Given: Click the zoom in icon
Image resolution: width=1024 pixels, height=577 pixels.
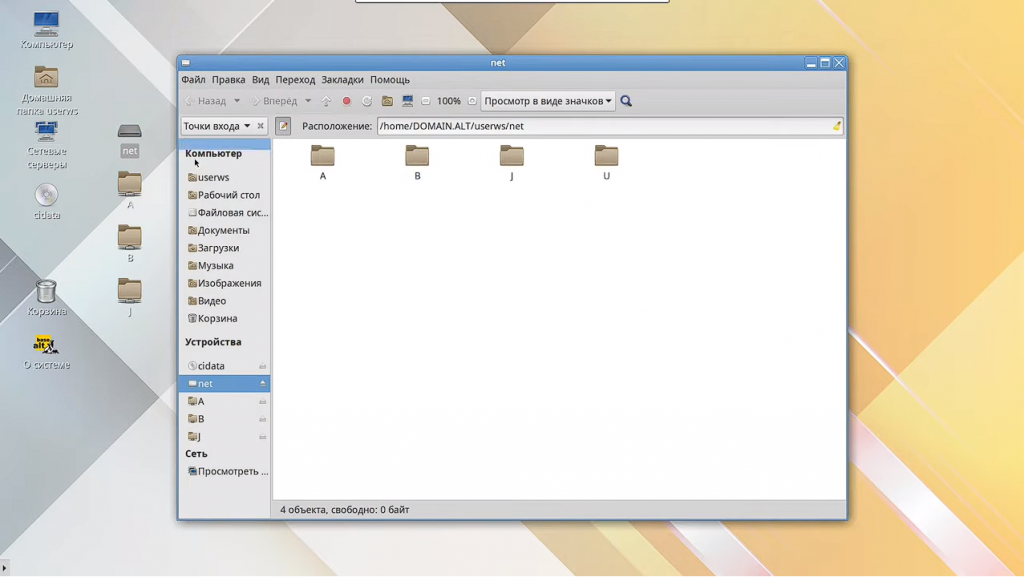Looking at the screenshot, I should tap(472, 101).
